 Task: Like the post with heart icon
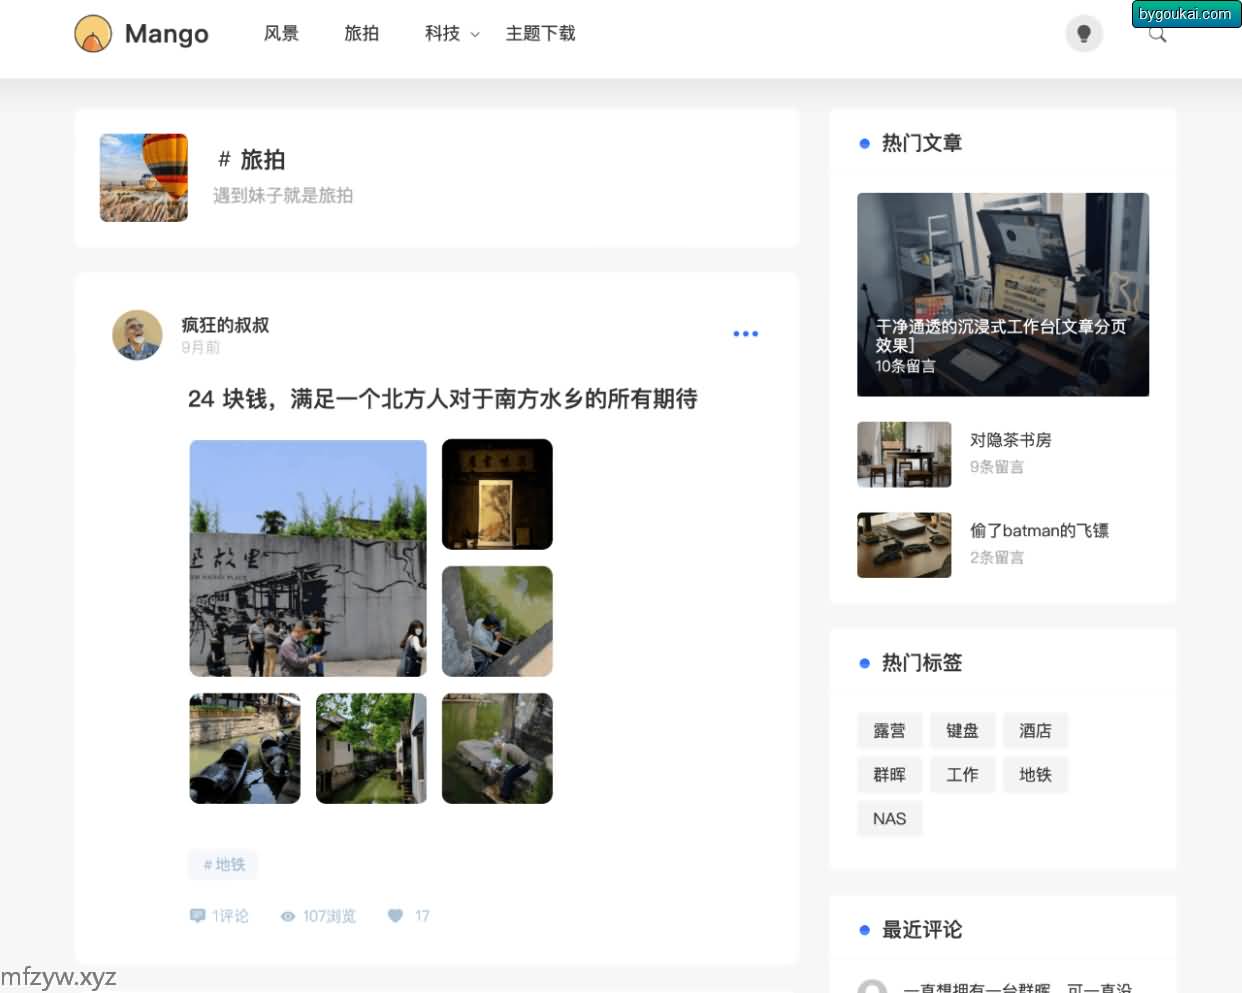coord(395,916)
